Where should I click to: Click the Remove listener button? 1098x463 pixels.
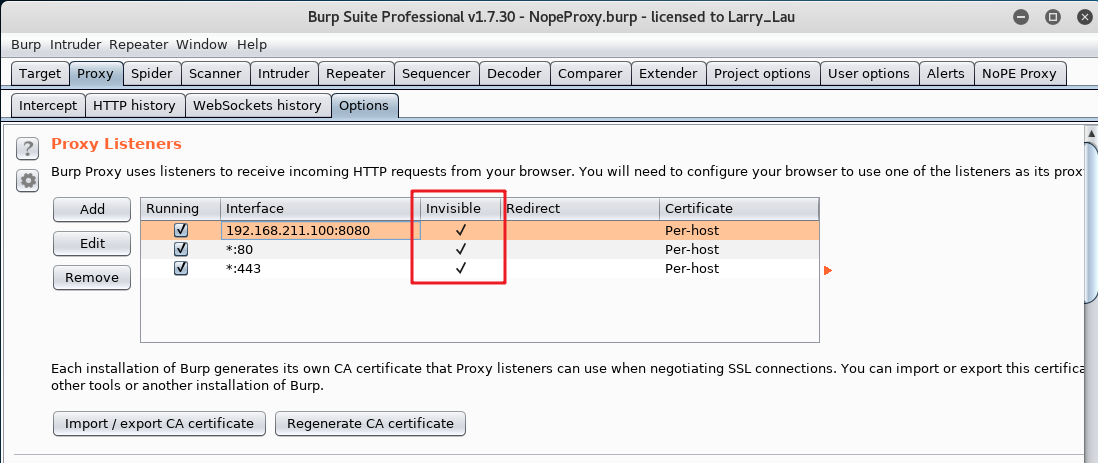[92, 277]
